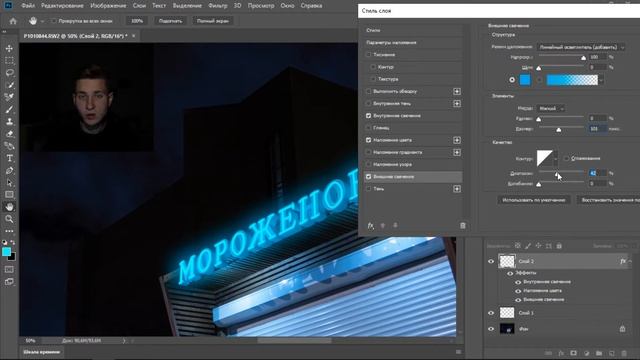640x360 pixels.
Task: Open the gradient picker dropdown arrow
Action: 601,80
